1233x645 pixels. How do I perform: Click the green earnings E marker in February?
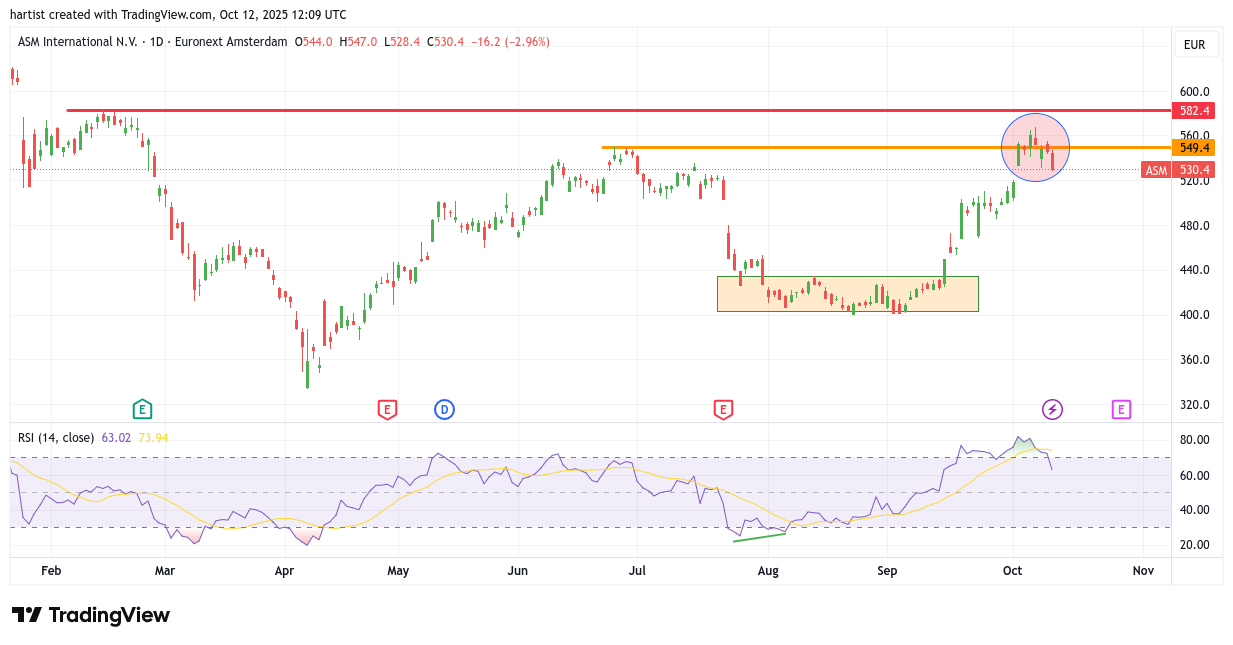pyautogui.click(x=142, y=408)
